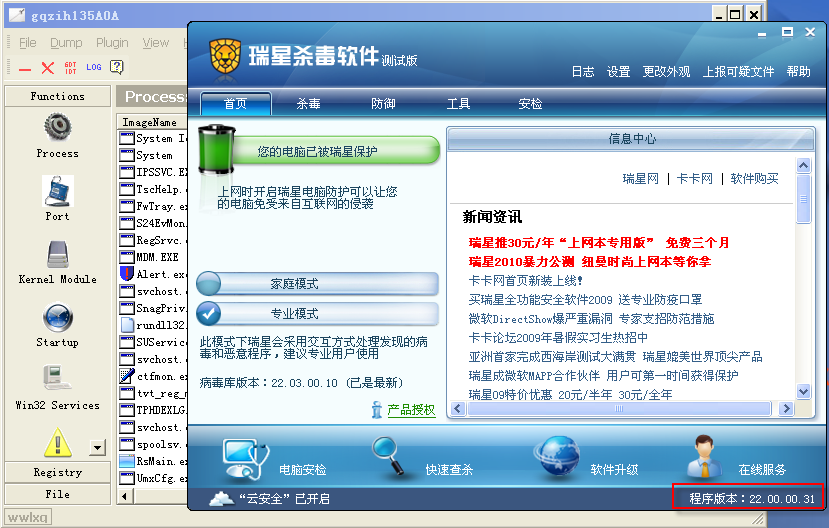The width and height of the screenshot is (829, 528).
Task: Click the 在线服务 person icon
Action: 705,456
